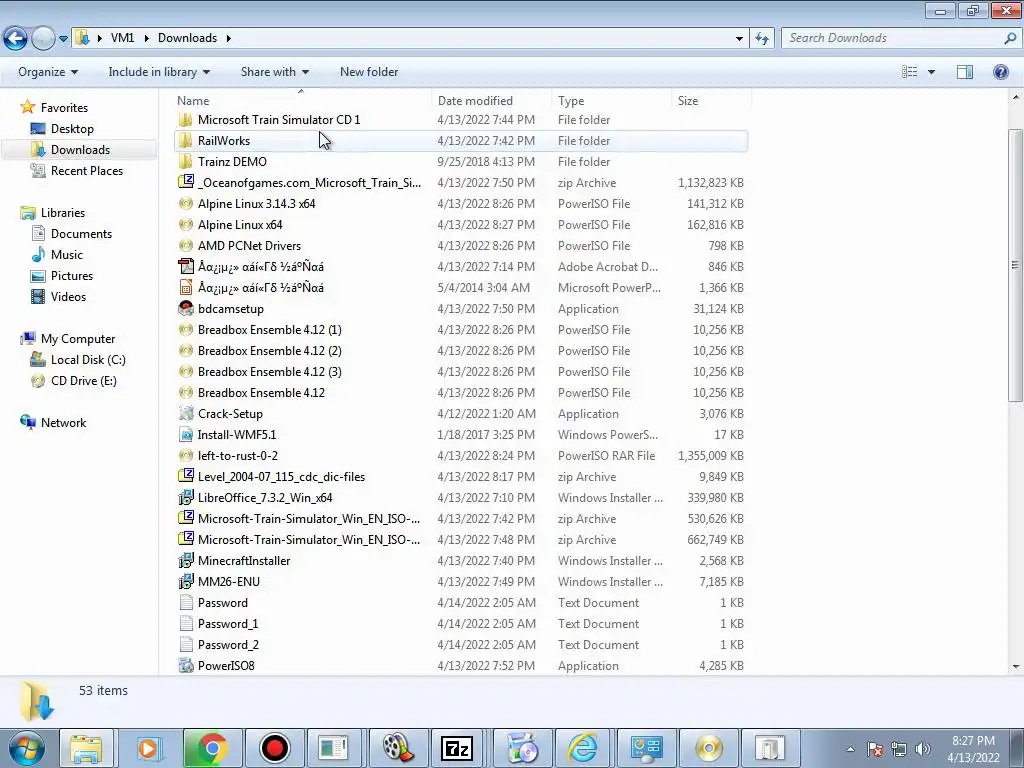Open the Include in library menu
Viewport: 1024px width, 768px height.
pos(159,72)
